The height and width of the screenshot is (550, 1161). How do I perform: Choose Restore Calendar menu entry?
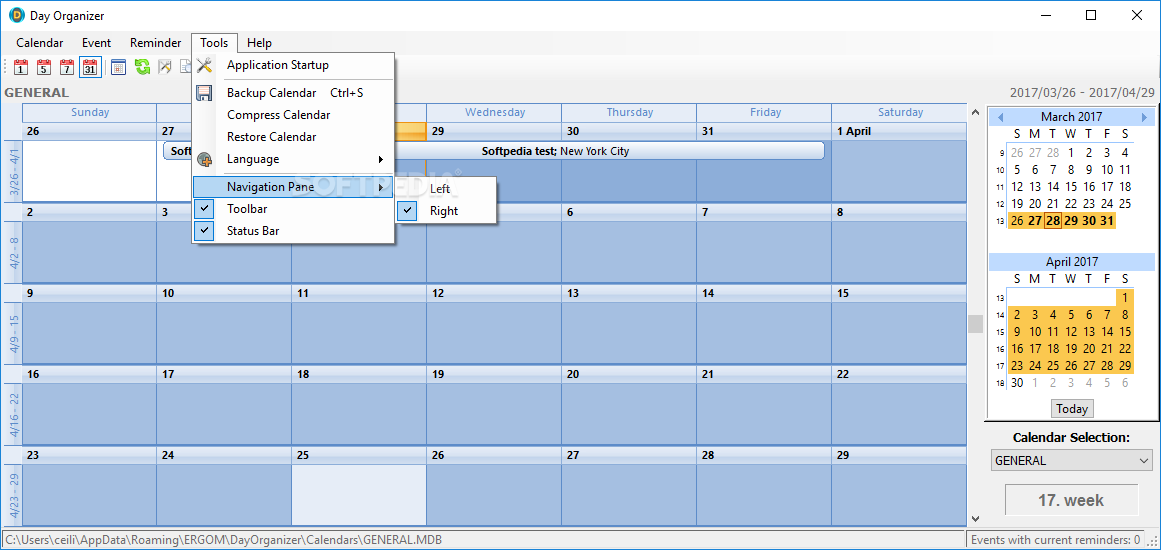tap(293, 137)
